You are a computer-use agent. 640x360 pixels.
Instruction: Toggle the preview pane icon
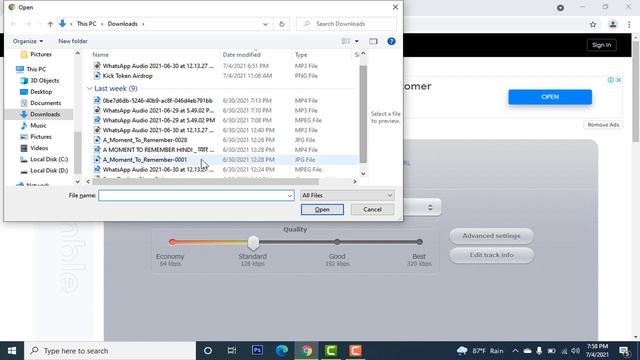pyautogui.click(x=373, y=41)
